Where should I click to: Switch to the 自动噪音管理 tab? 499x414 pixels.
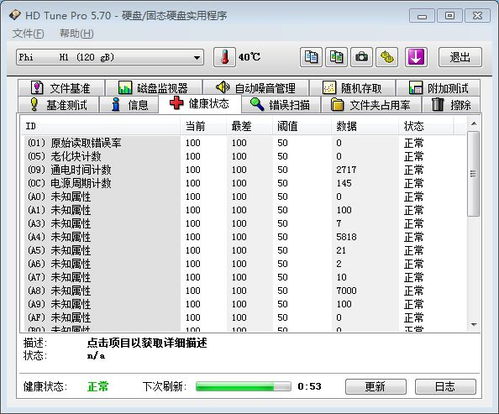(256, 88)
